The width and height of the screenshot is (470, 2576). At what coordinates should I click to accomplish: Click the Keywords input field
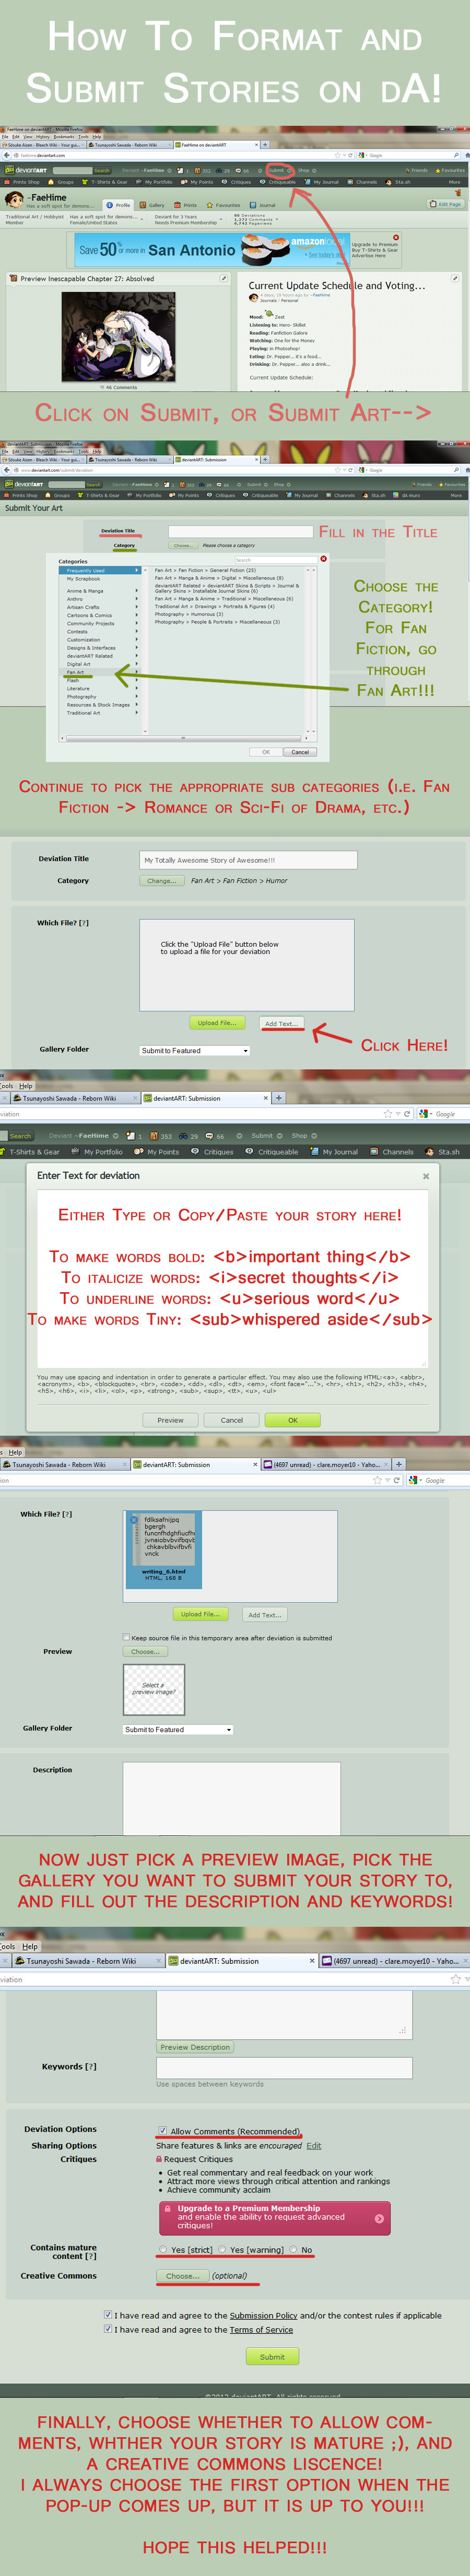(284, 2068)
